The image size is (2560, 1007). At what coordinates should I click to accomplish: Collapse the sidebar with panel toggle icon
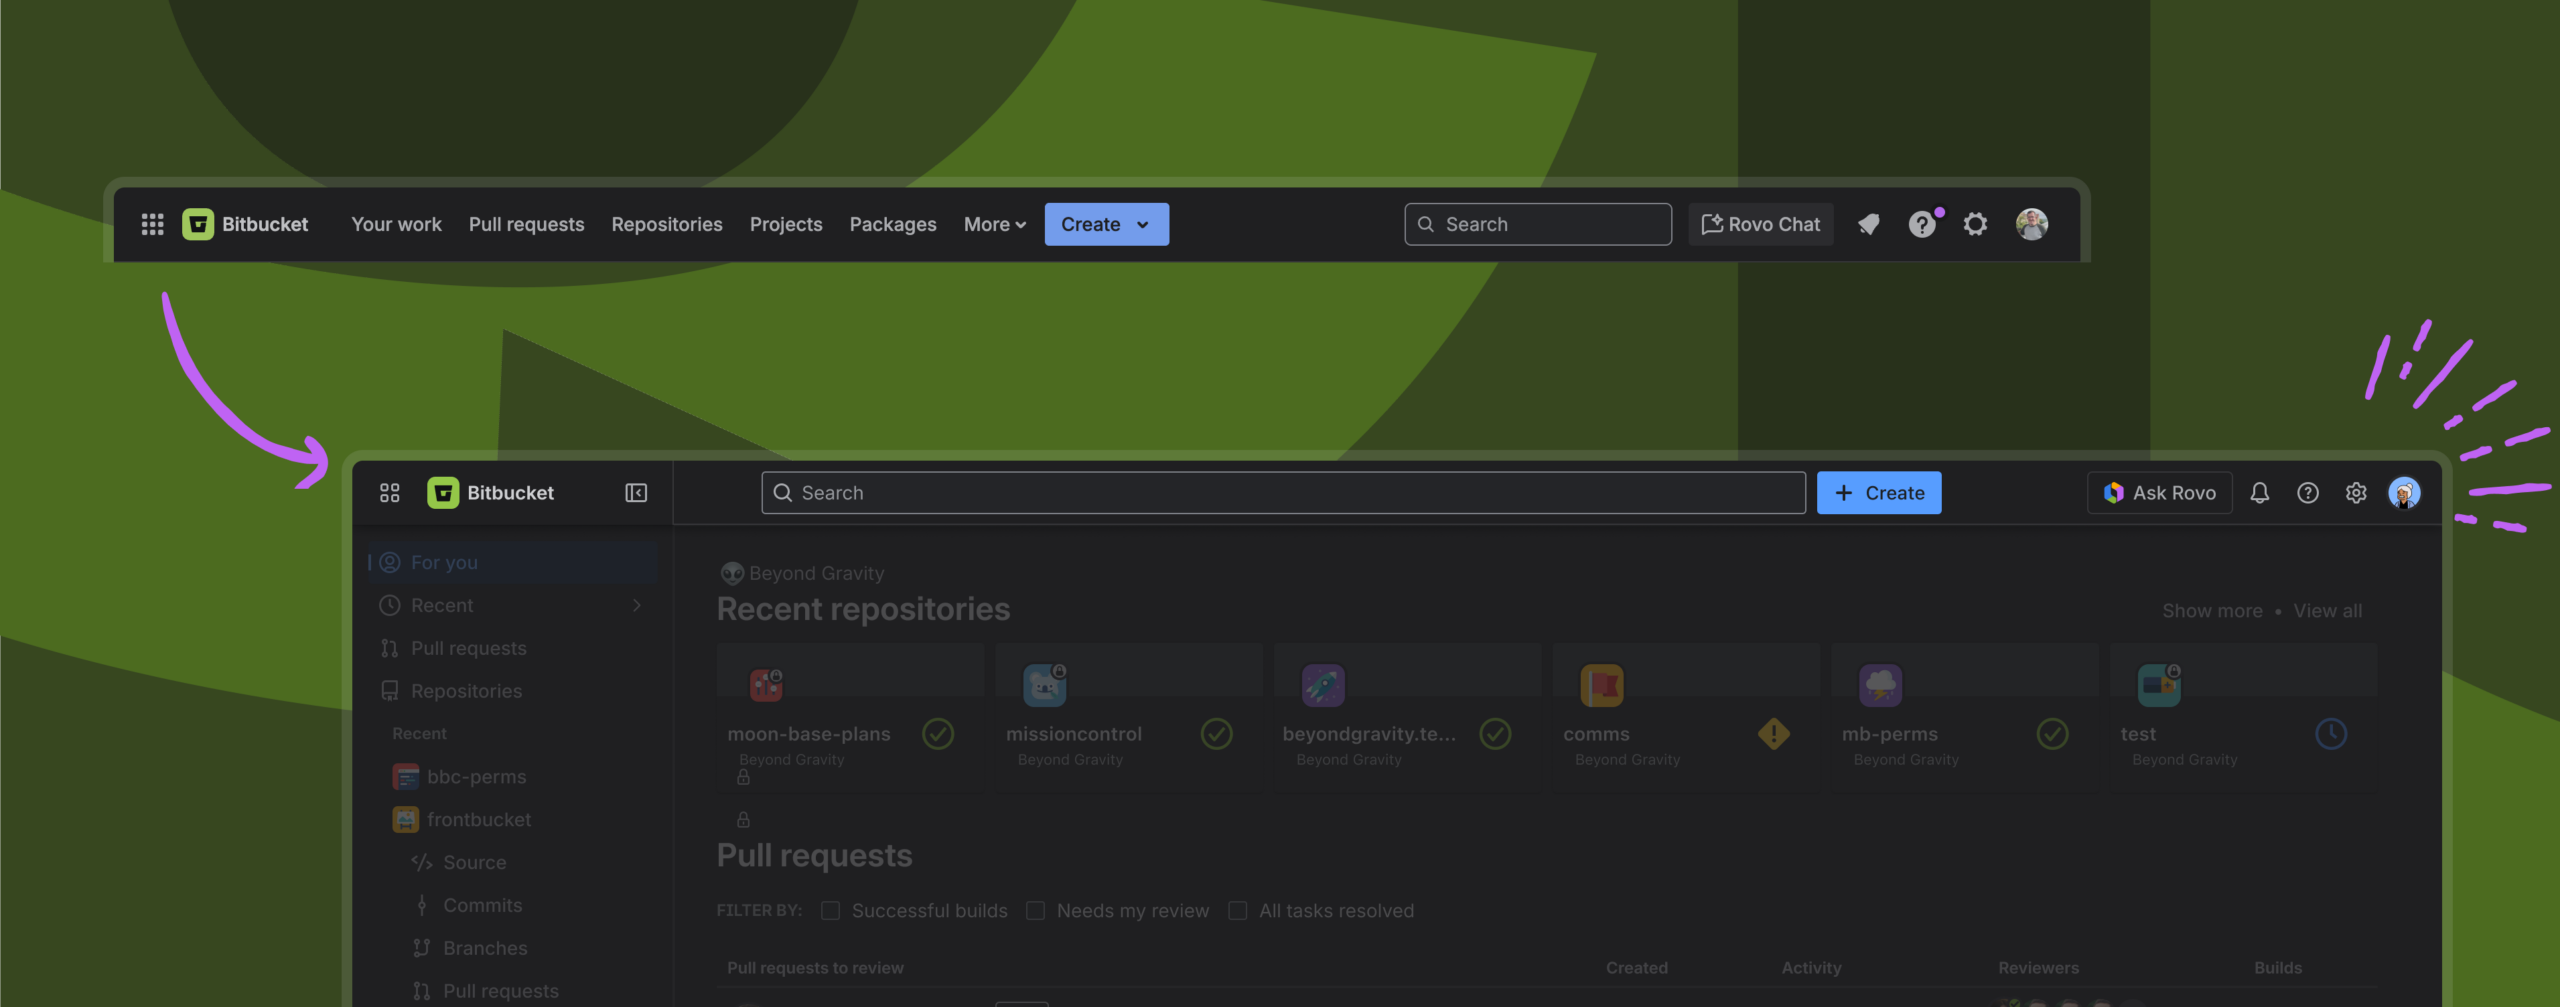coord(636,493)
